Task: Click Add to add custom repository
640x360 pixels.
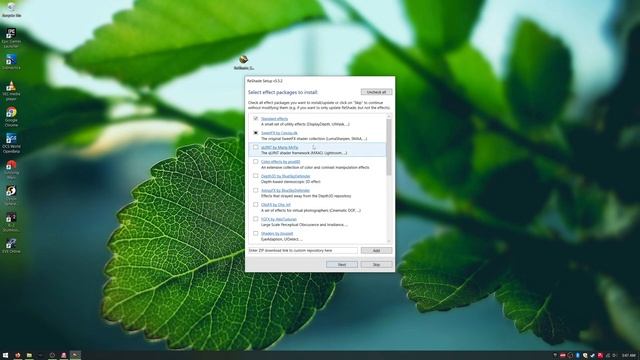Action: click(x=376, y=251)
